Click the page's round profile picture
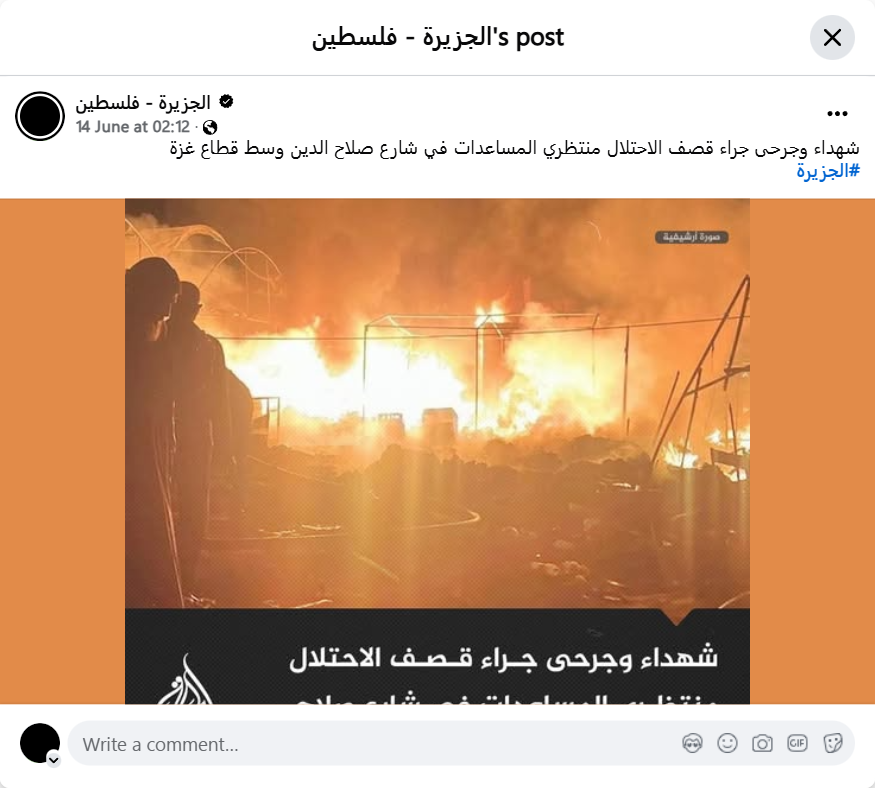The image size is (875, 788). [40, 116]
